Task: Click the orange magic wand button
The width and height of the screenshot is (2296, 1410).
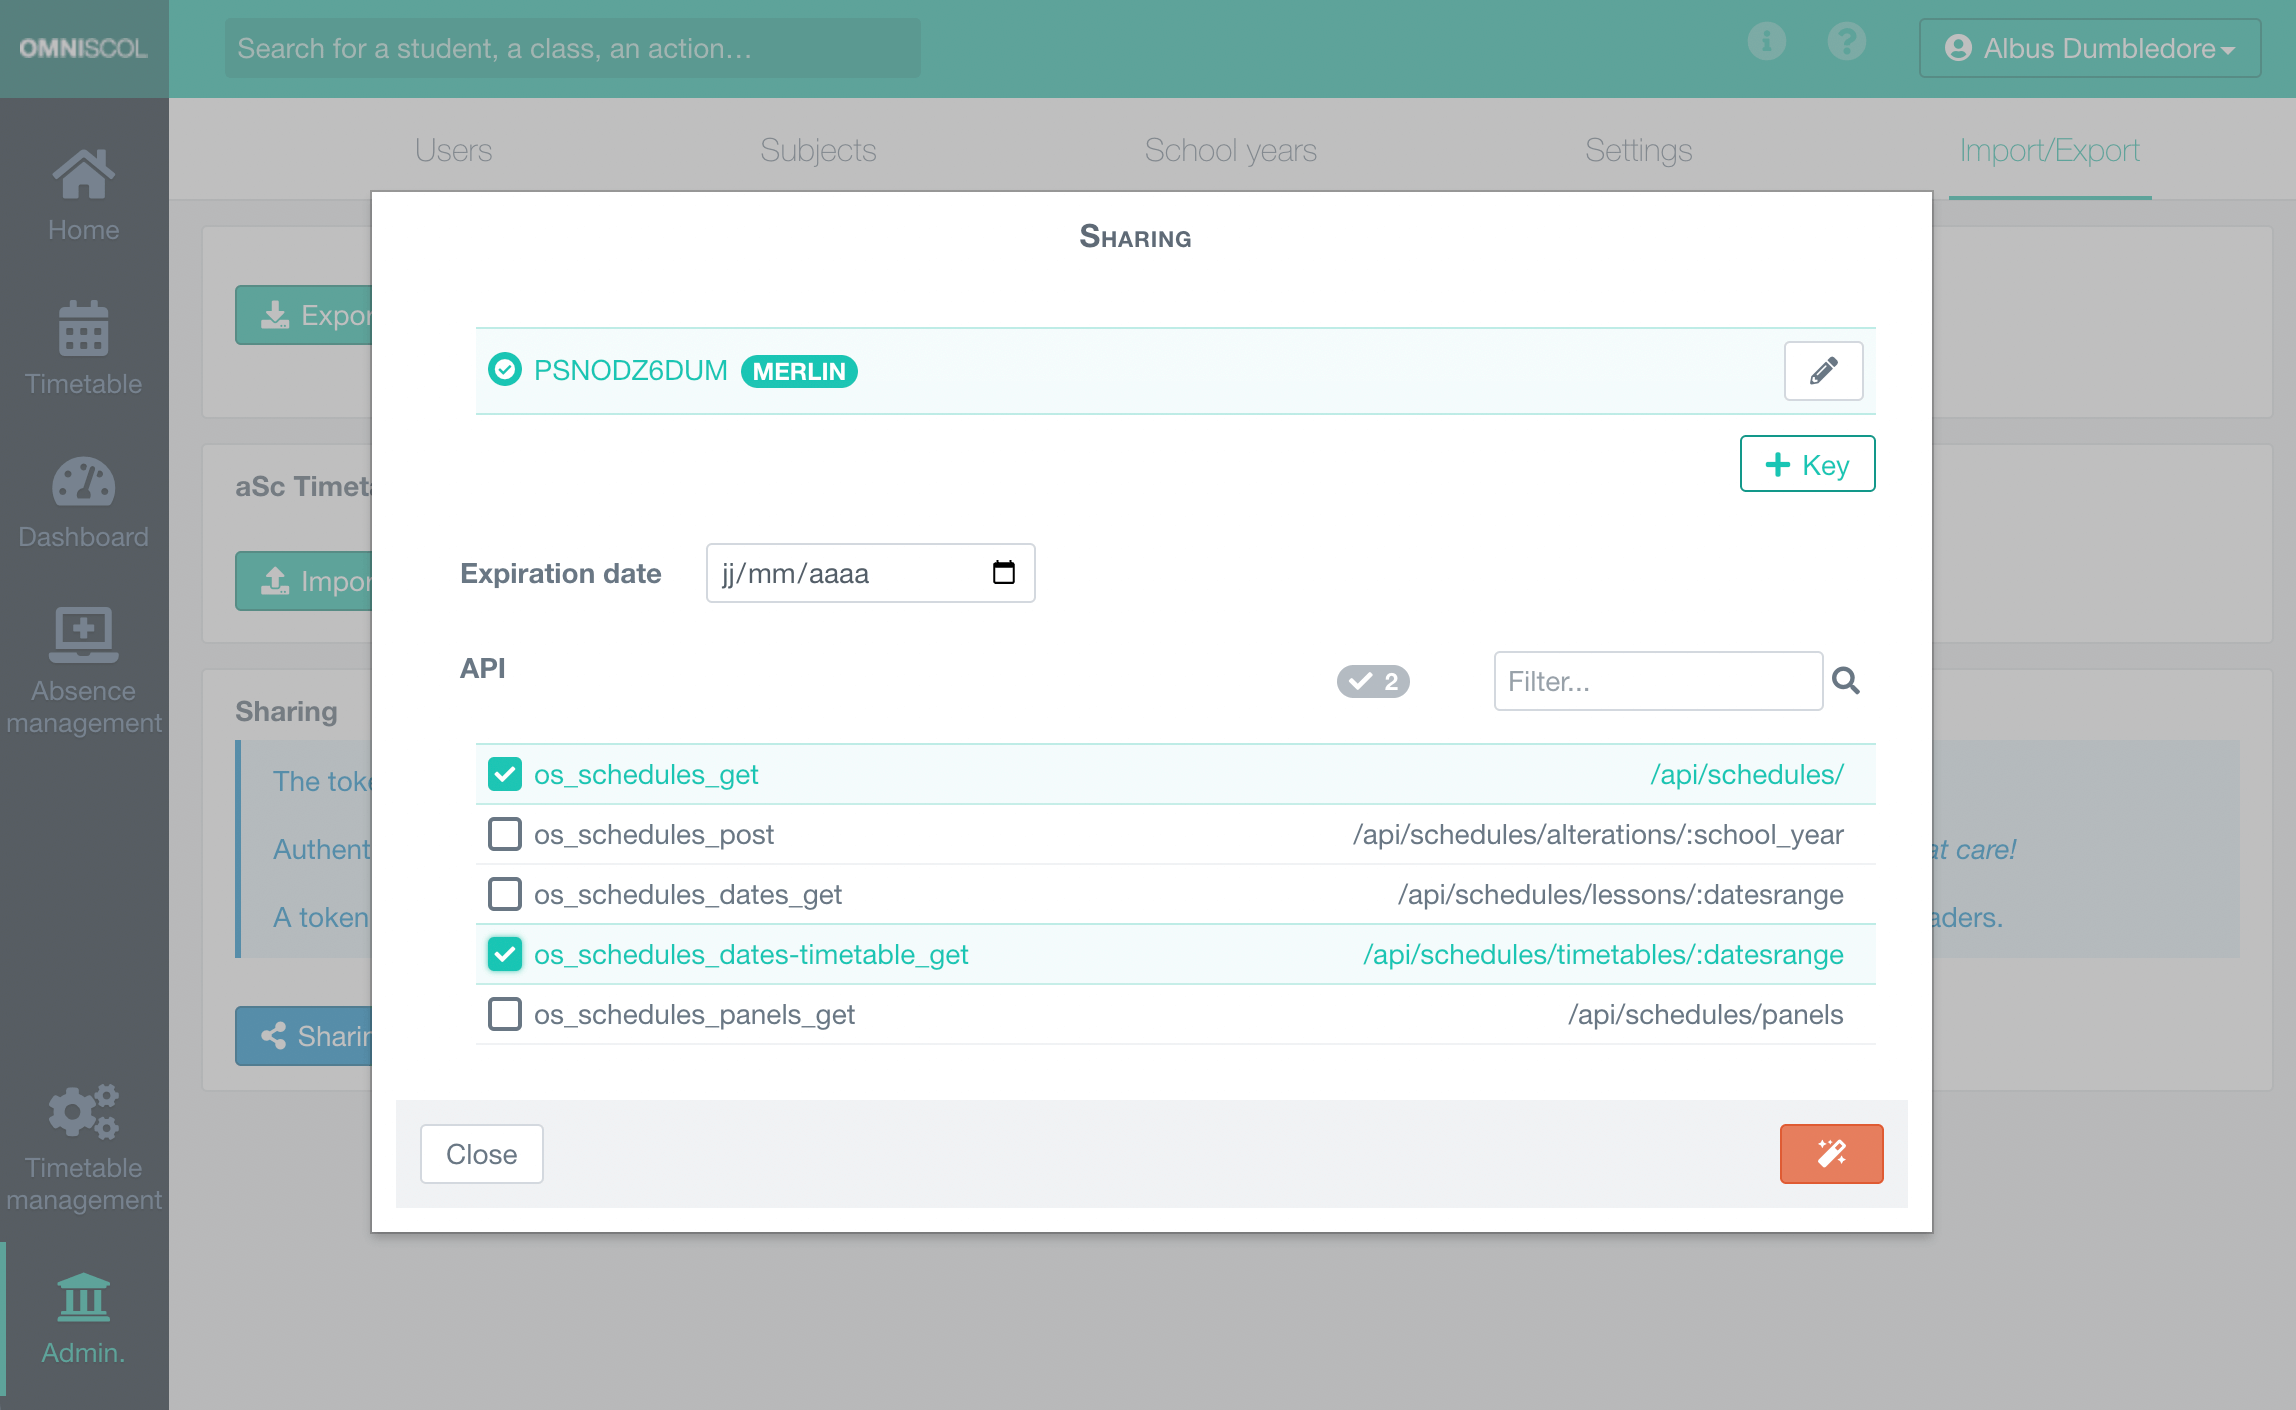Action: click(x=1831, y=1153)
